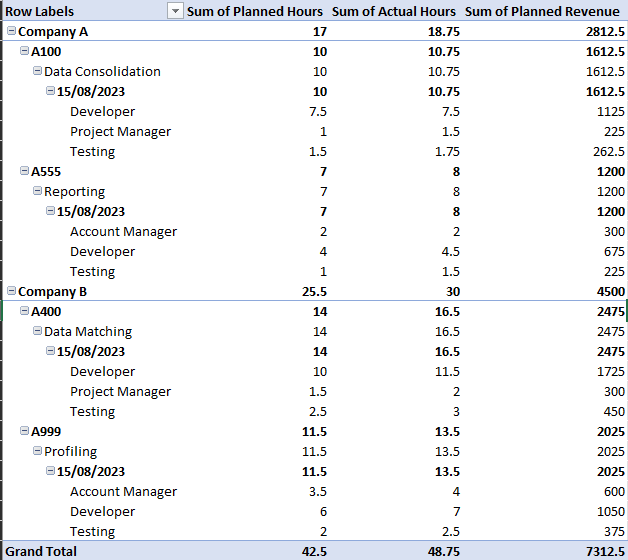Collapse the Data Consolidation row
Screen dimensions: 628x560
tap(37, 71)
